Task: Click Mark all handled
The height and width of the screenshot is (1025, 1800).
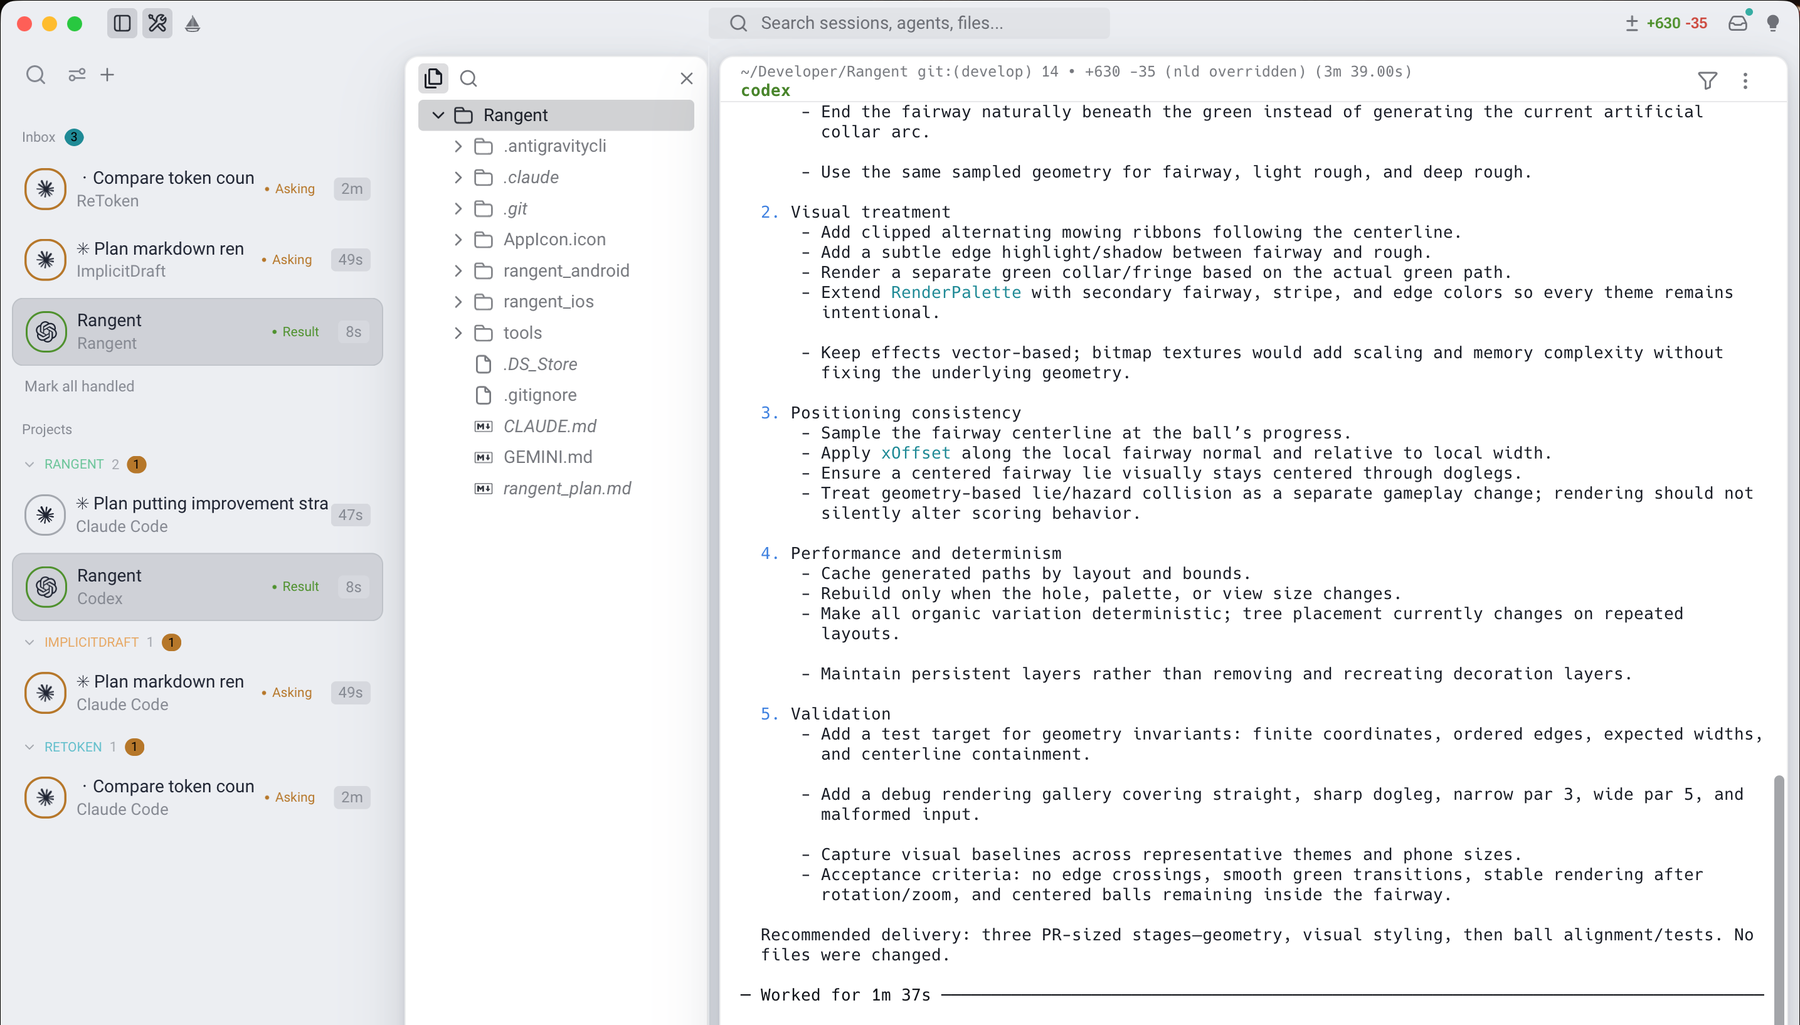Action: 79,386
